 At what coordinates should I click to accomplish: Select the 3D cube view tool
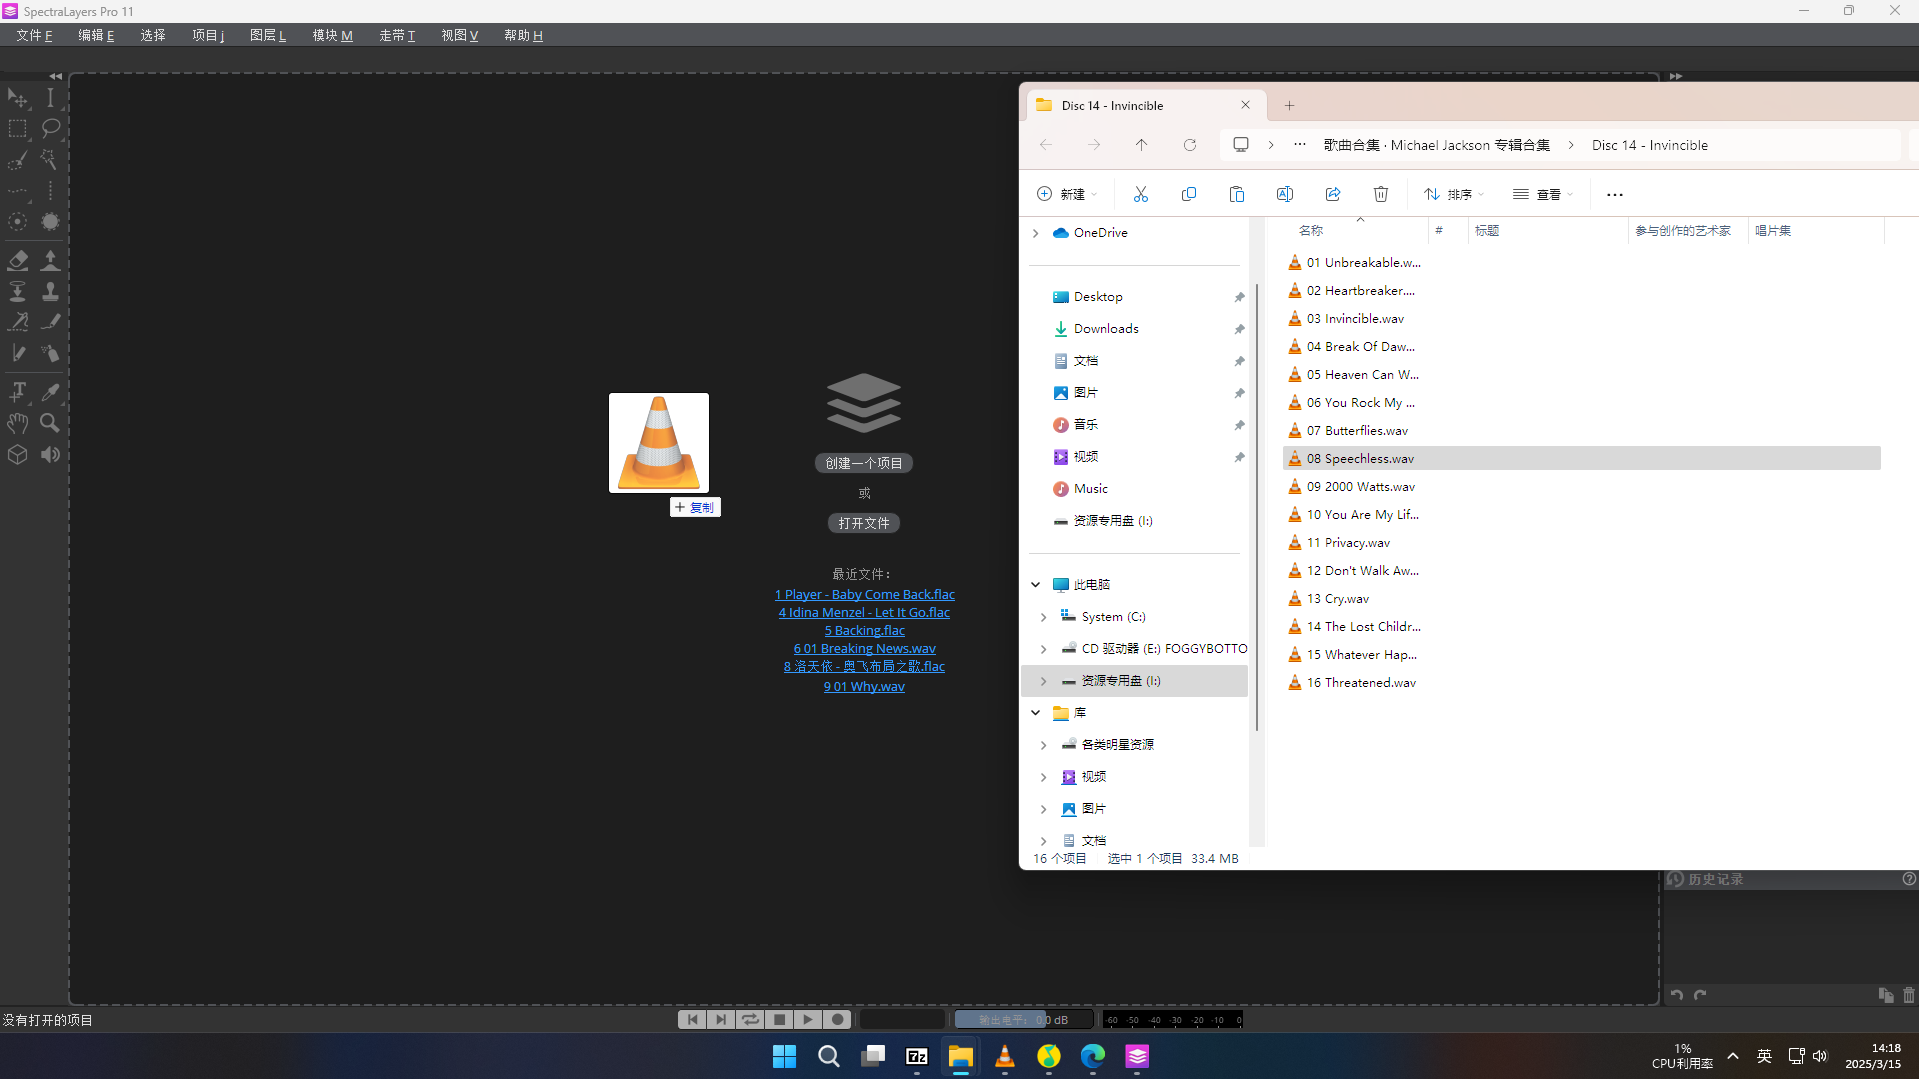click(18, 455)
